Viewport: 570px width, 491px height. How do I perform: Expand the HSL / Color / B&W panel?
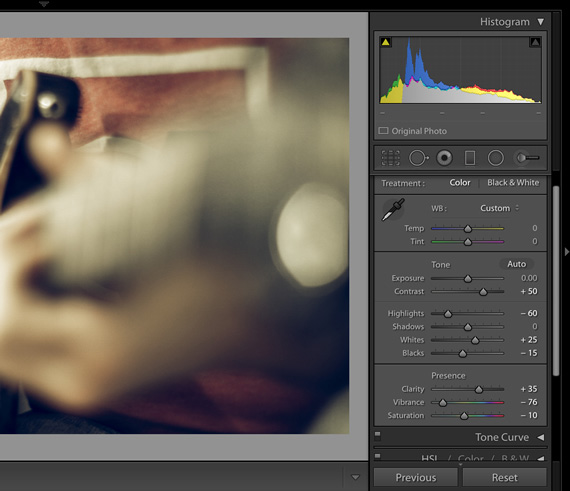coord(541,458)
